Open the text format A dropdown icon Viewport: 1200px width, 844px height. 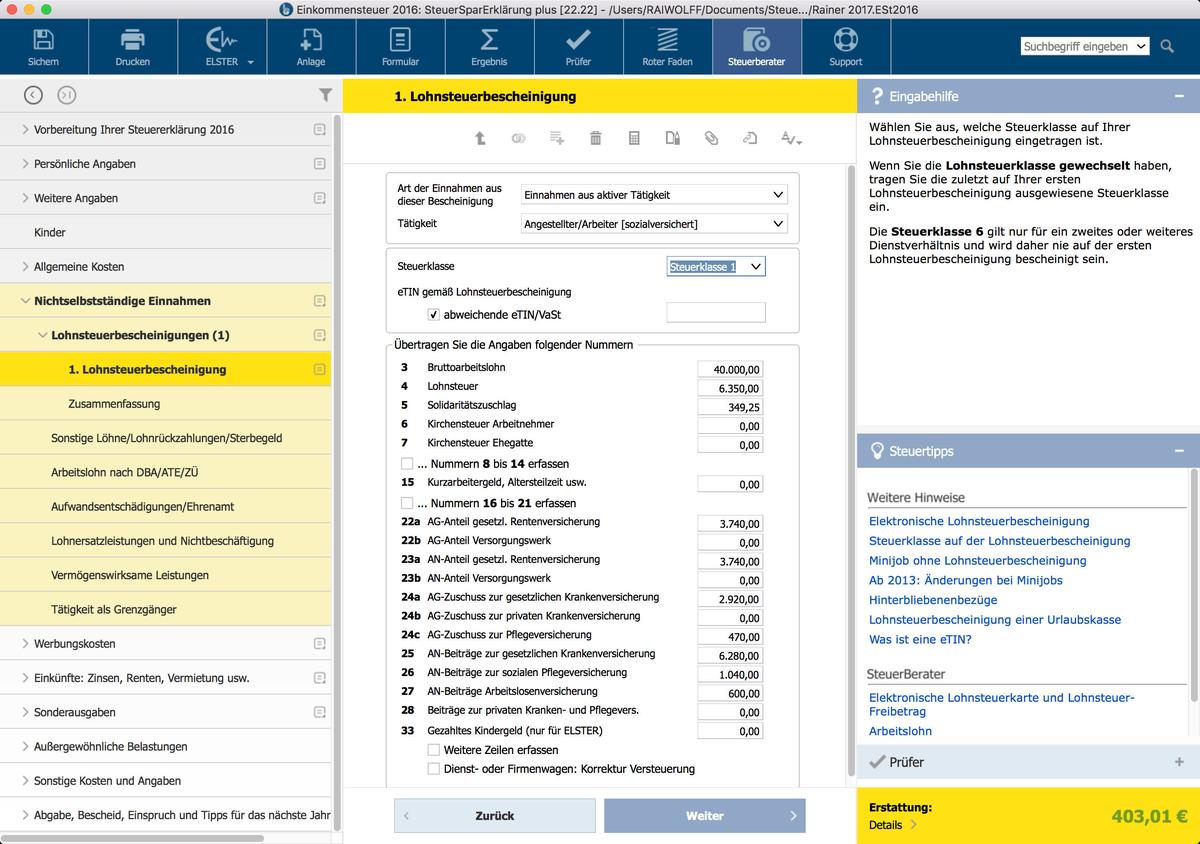(x=791, y=139)
